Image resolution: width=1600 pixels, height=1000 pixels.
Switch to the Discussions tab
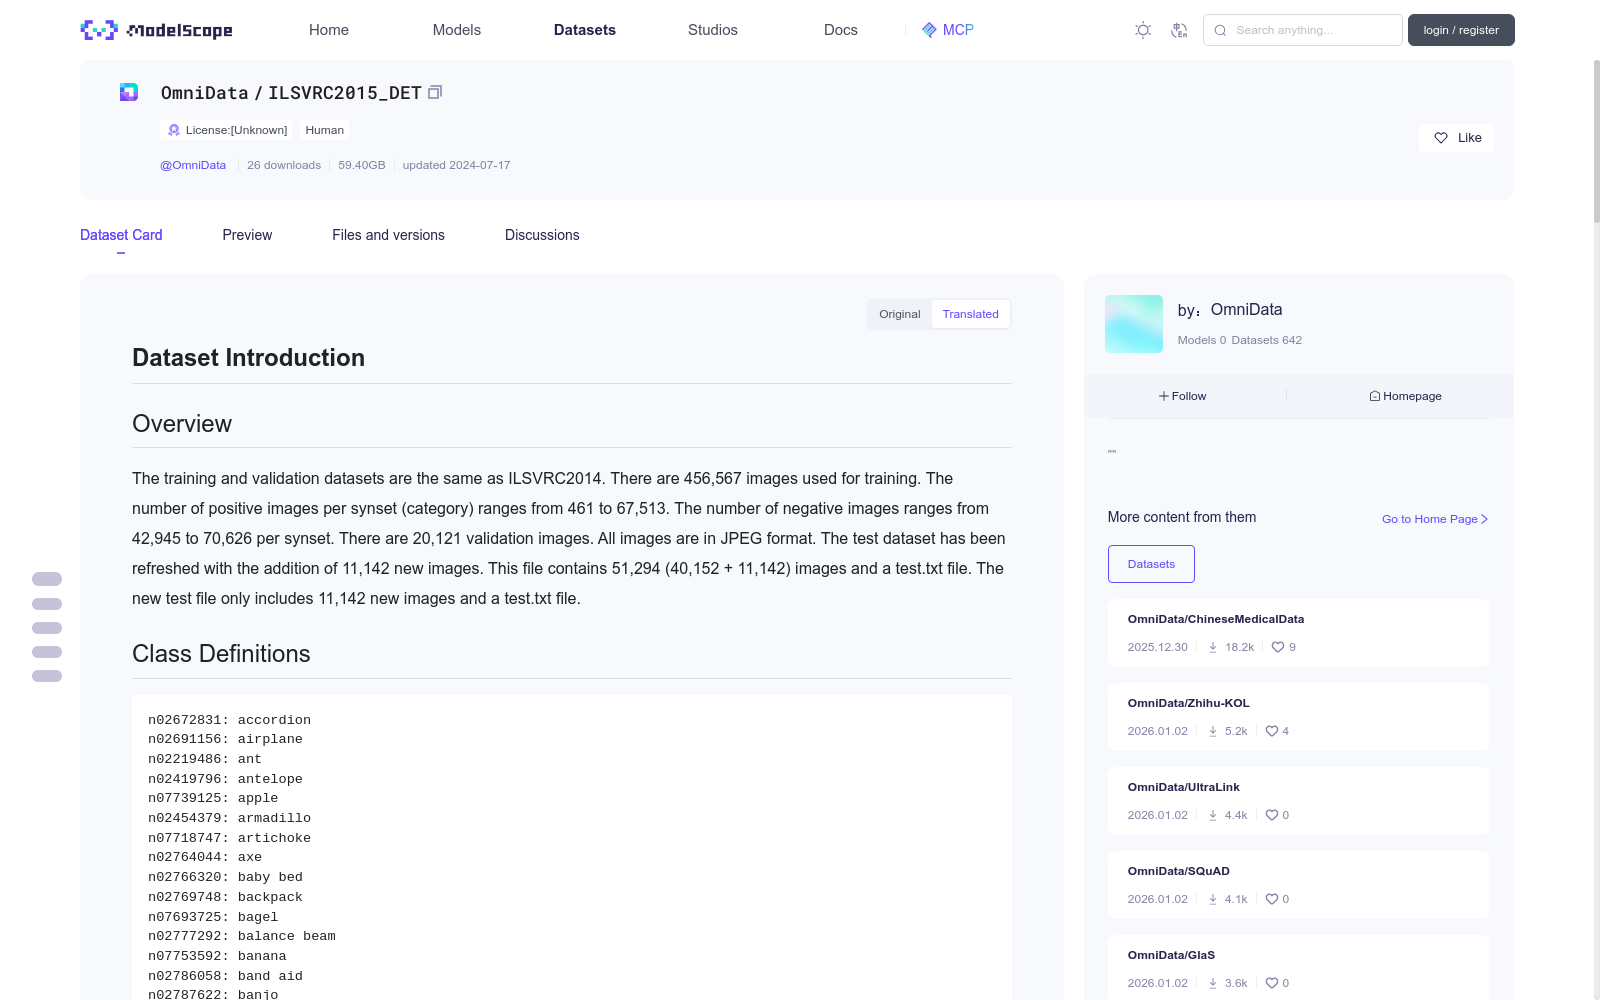point(542,235)
